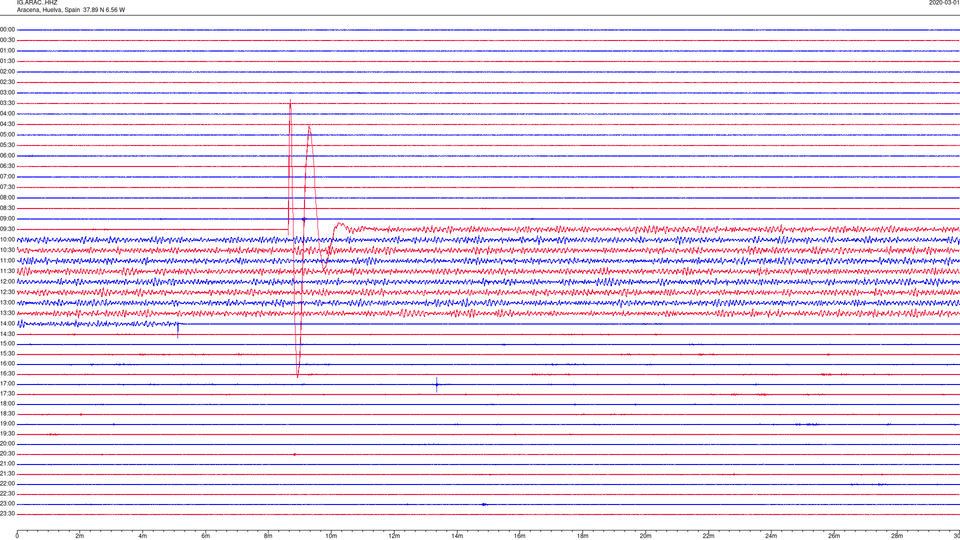960x540 pixels.
Task: Select the 21:00 trace time label
Action: [7, 463]
